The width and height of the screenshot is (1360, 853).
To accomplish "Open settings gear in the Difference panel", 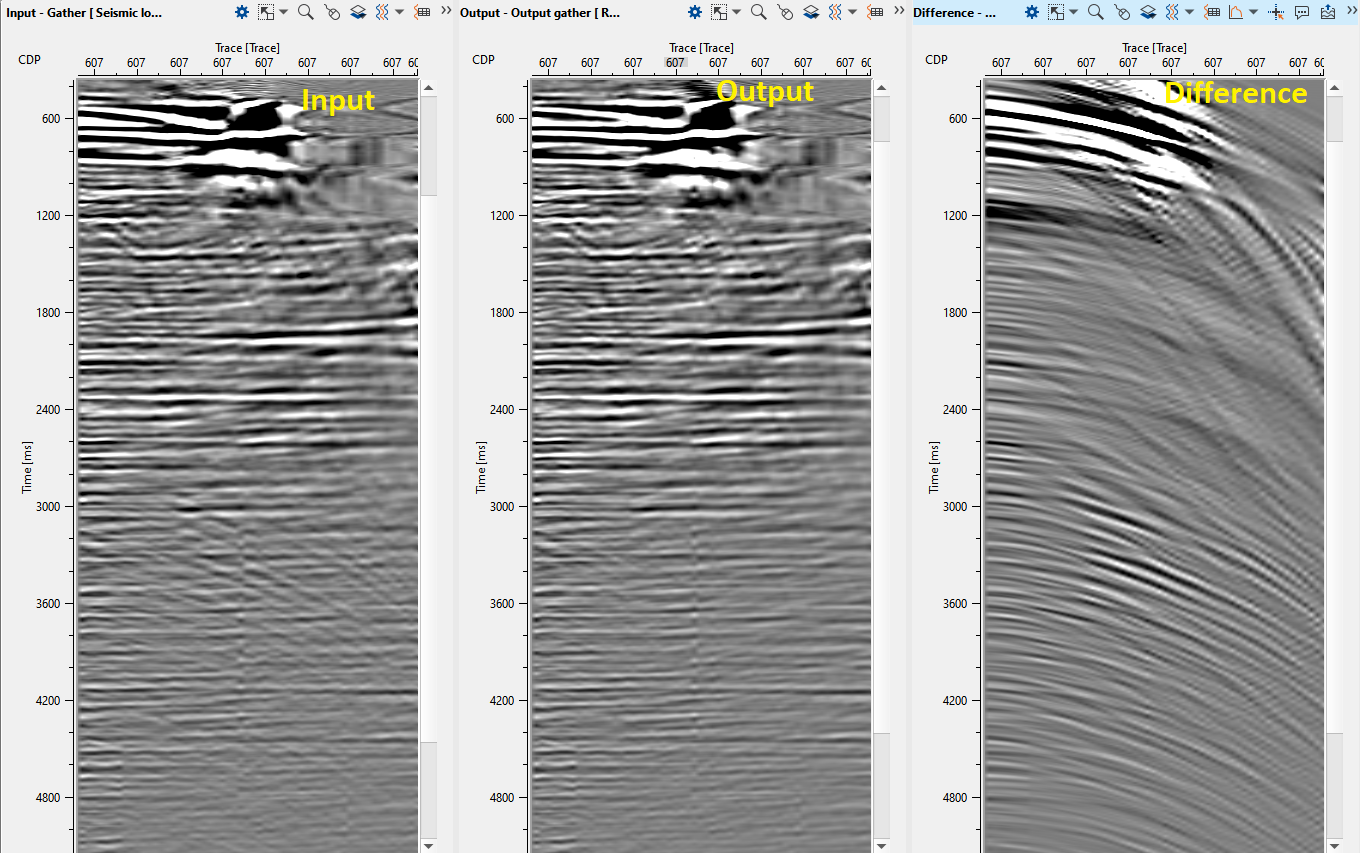I will pyautogui.click(x=1031, y=12).
